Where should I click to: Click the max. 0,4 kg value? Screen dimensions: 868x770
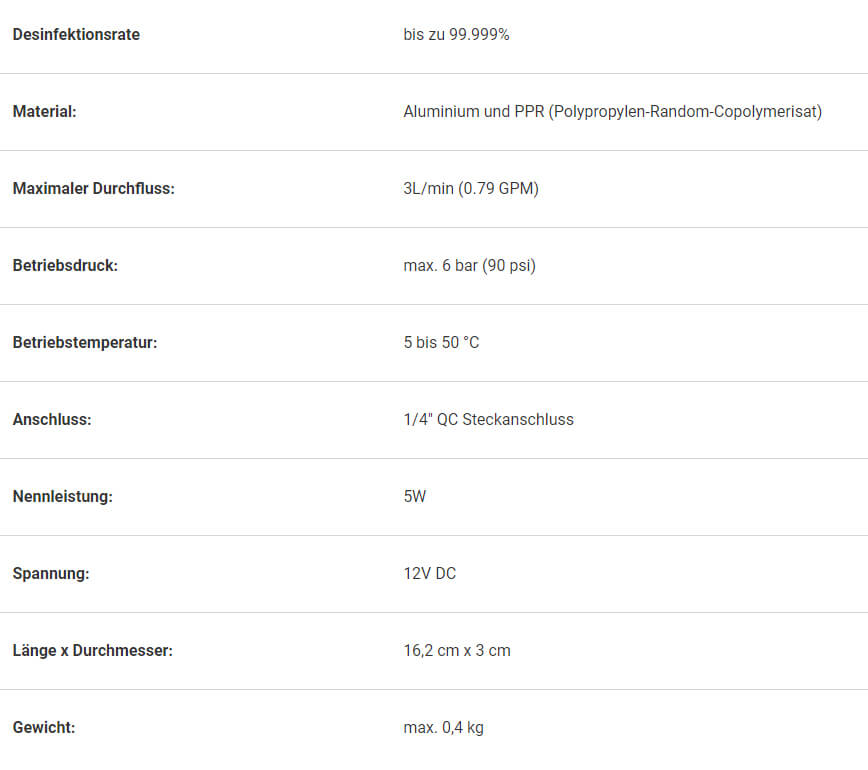click(443, 727)
